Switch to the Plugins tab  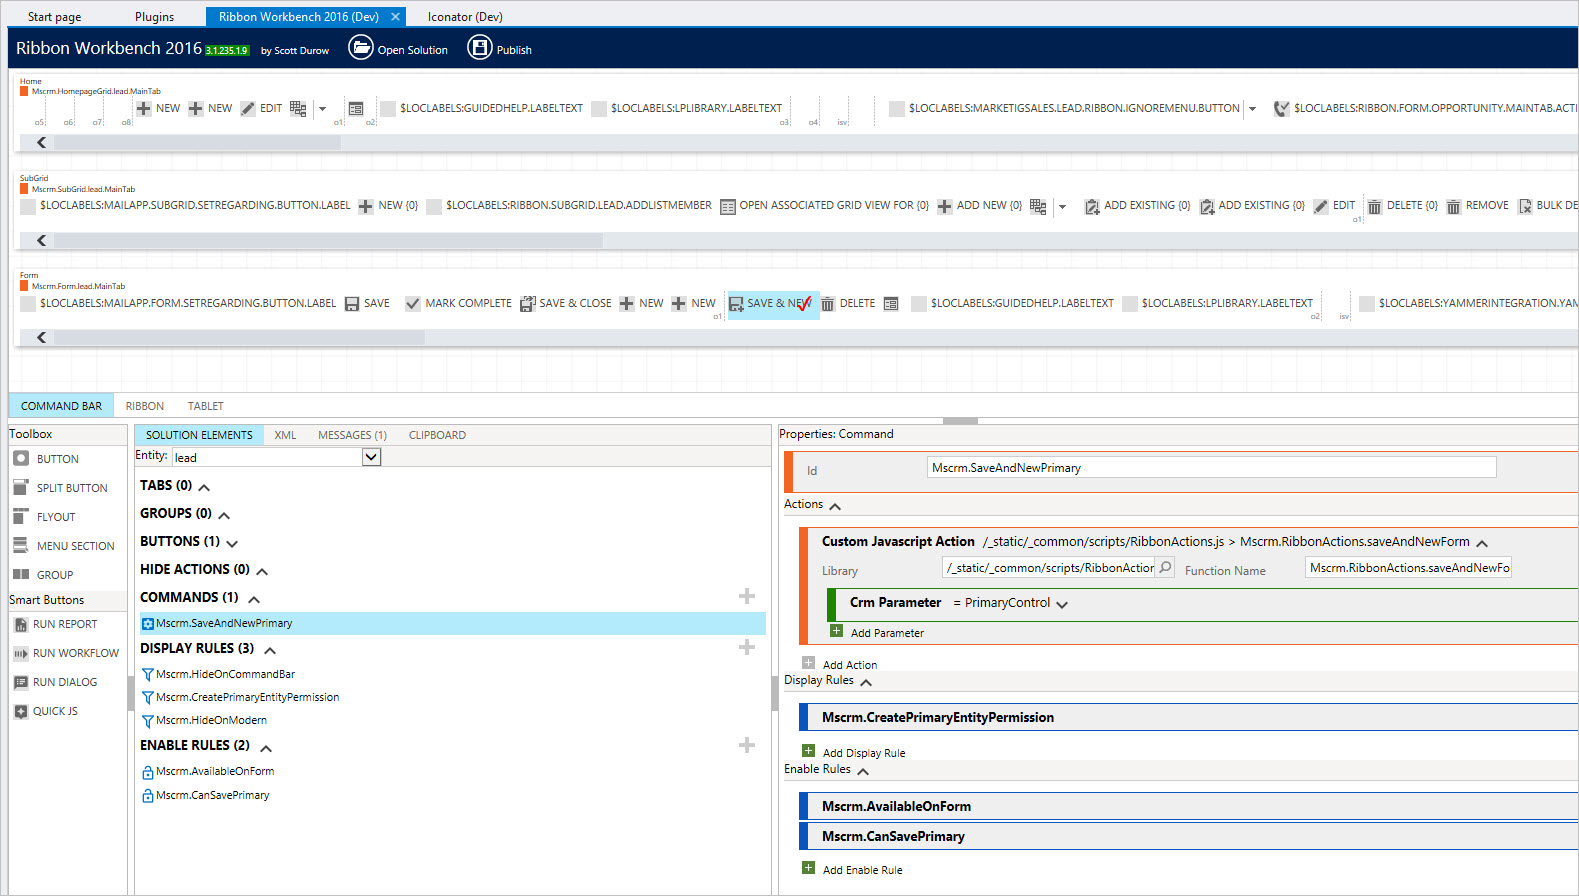[x=154, y=17]
